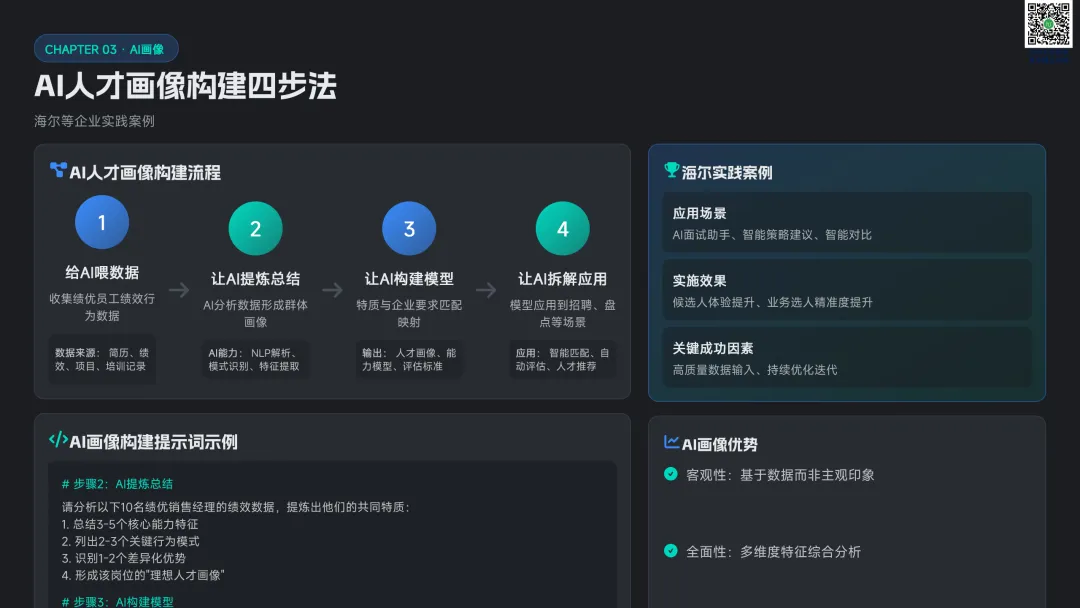The height and width of the screenshot is (608, 1080).
Task: Click the 特质与企业要求匹配映射 description
Action: point(409,313)
